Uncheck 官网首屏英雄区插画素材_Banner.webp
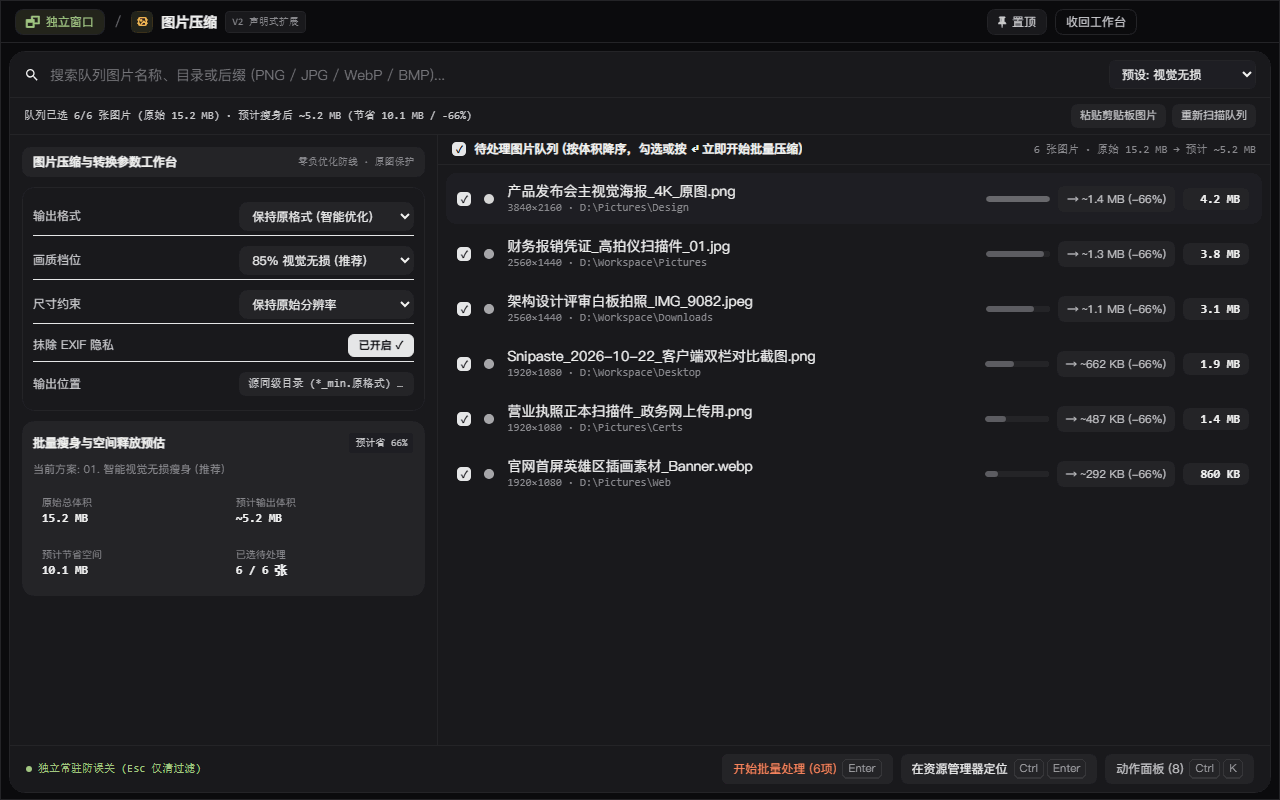1280x800 pixels. (x=464, y=474)
